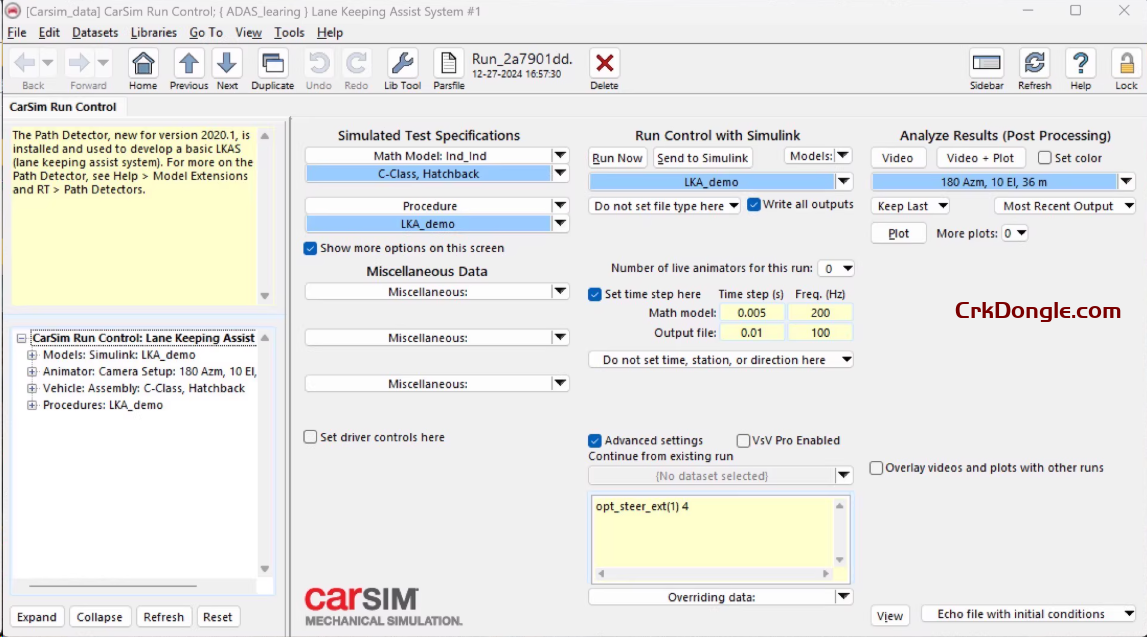Open the Datasets menu
The height and width of the screenshot is (637, 1147).
(x=95, y=32)
